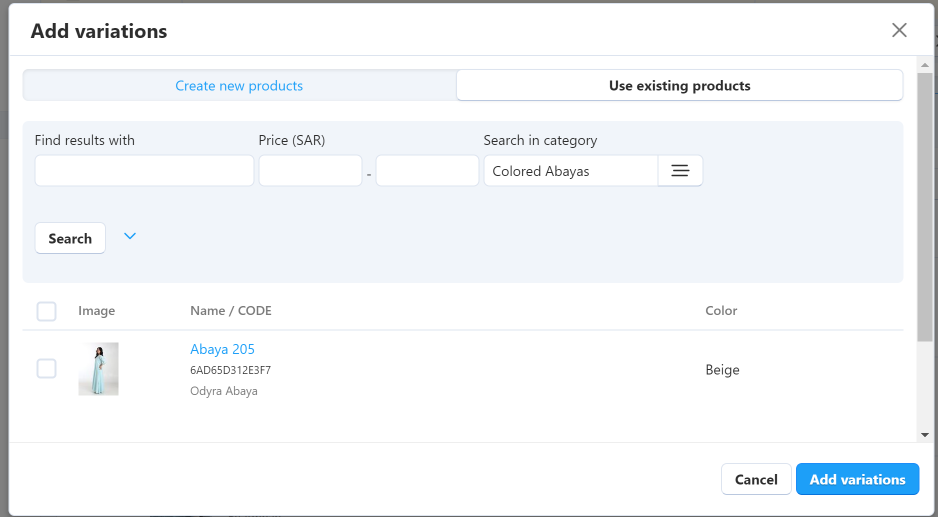
Task: Cancel adding variations
Action: (x=756, y=479)
